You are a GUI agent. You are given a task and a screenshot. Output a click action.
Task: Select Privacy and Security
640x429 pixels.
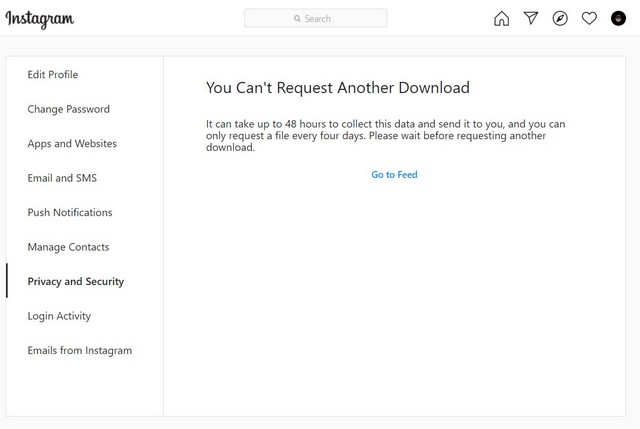click(x=76, y=281)
